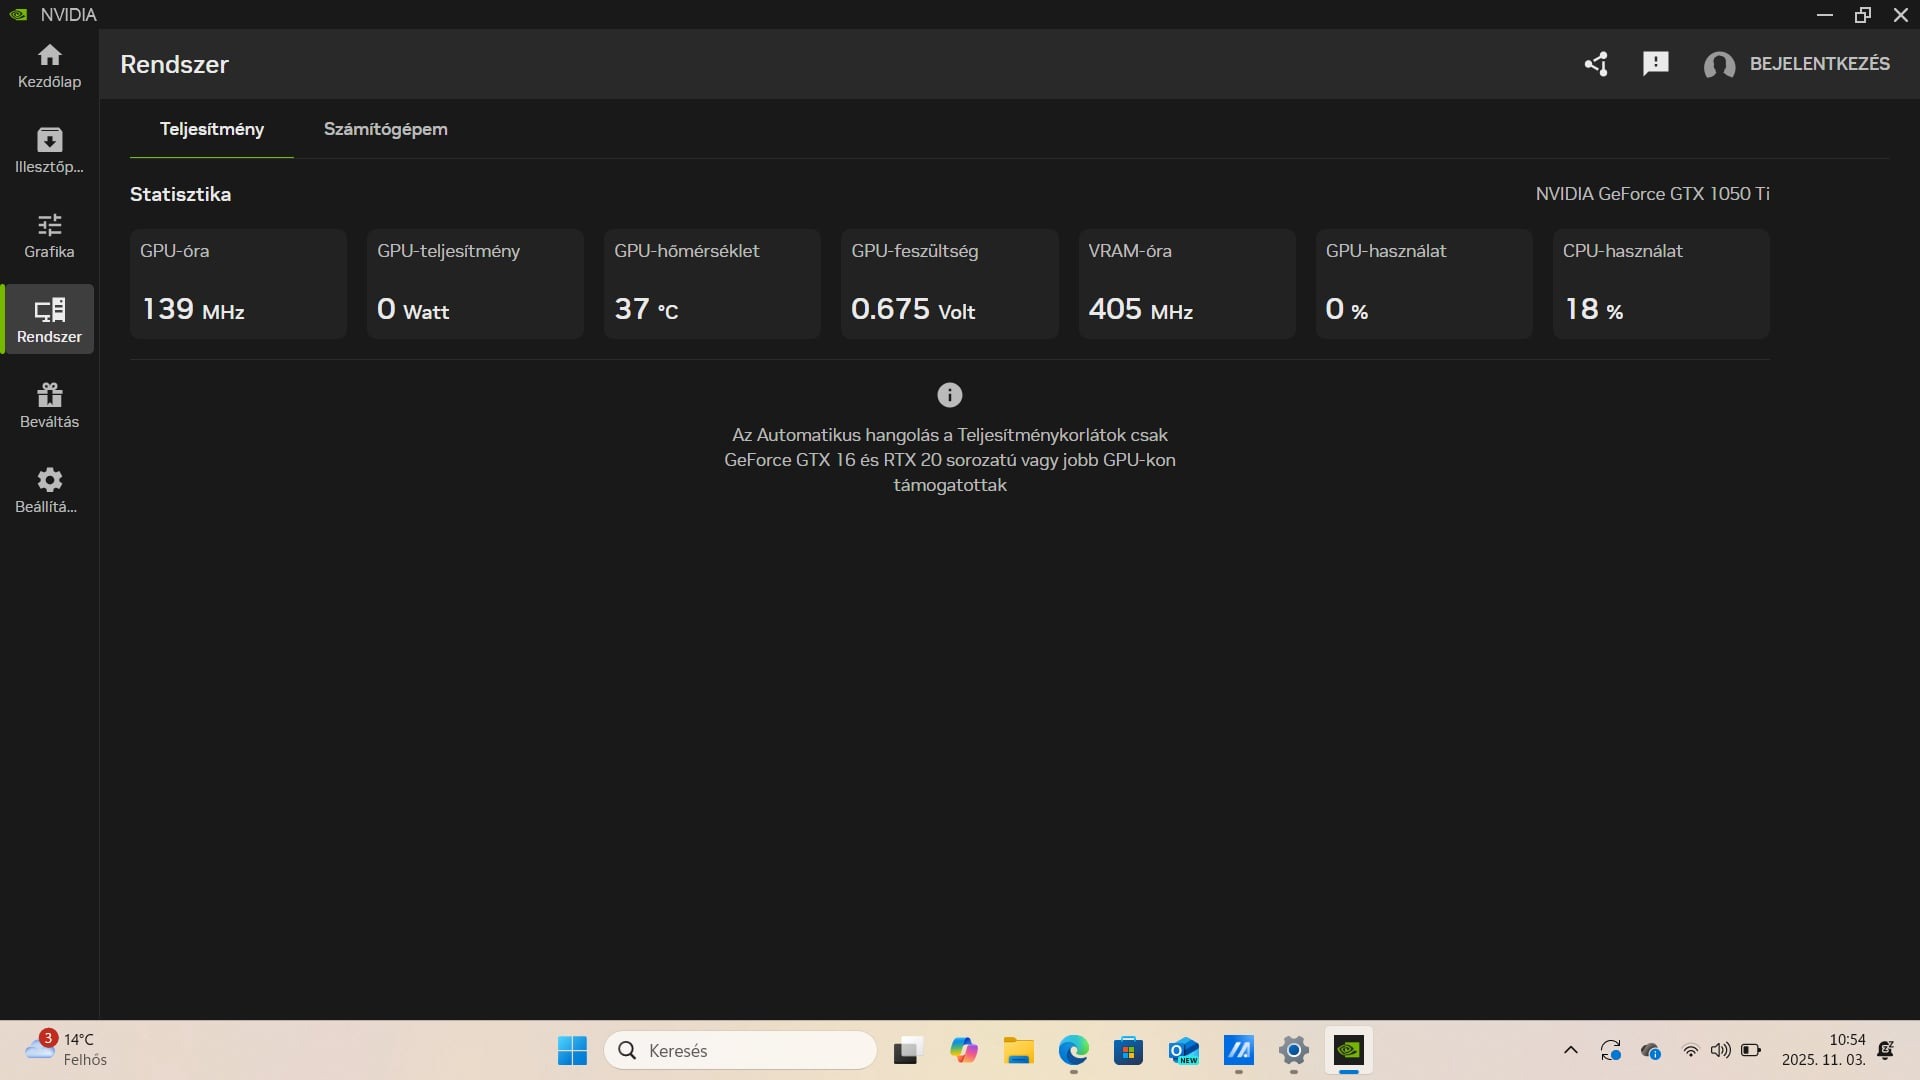Click the info circle icon
The width and height of the screenshot is (1920, 1080).
(x=949, y=395)
